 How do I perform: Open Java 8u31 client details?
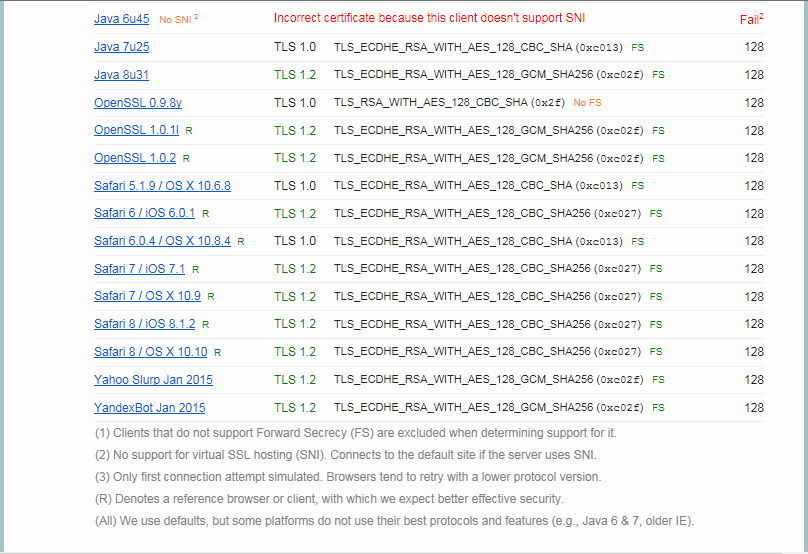tap(121, 75)
